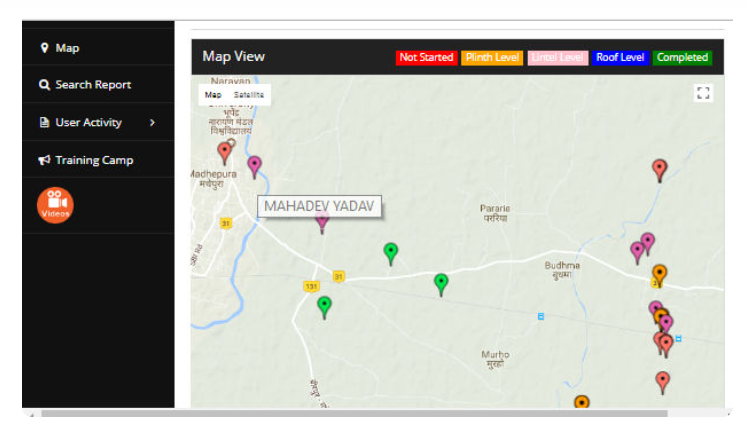Open Search Report in the sidebar

point(98,85)
